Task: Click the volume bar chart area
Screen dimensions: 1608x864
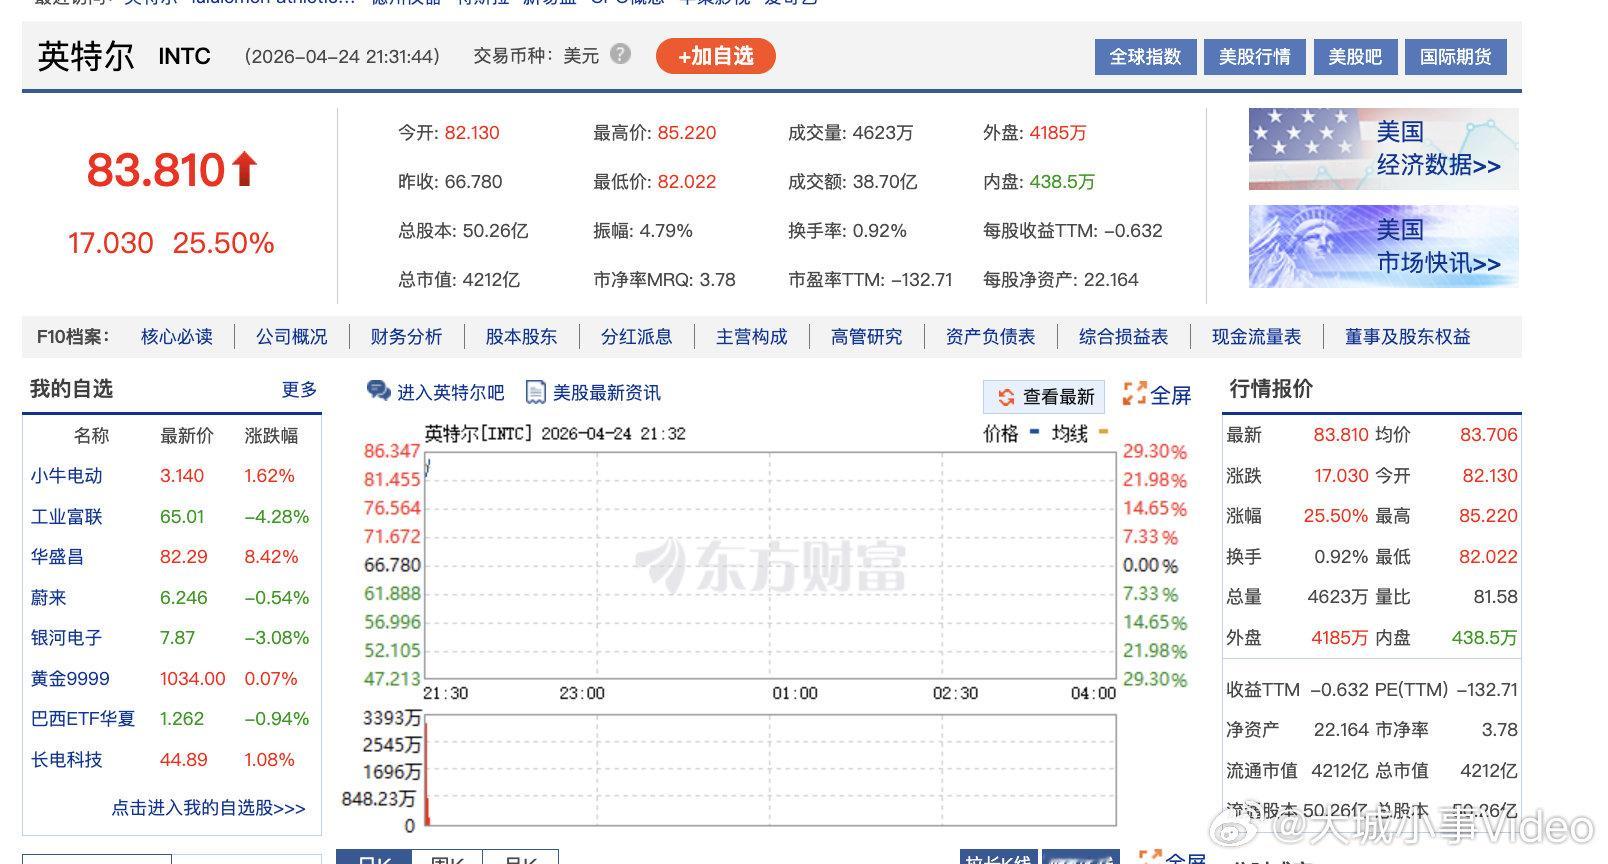Action: click(x=770, y=768)
